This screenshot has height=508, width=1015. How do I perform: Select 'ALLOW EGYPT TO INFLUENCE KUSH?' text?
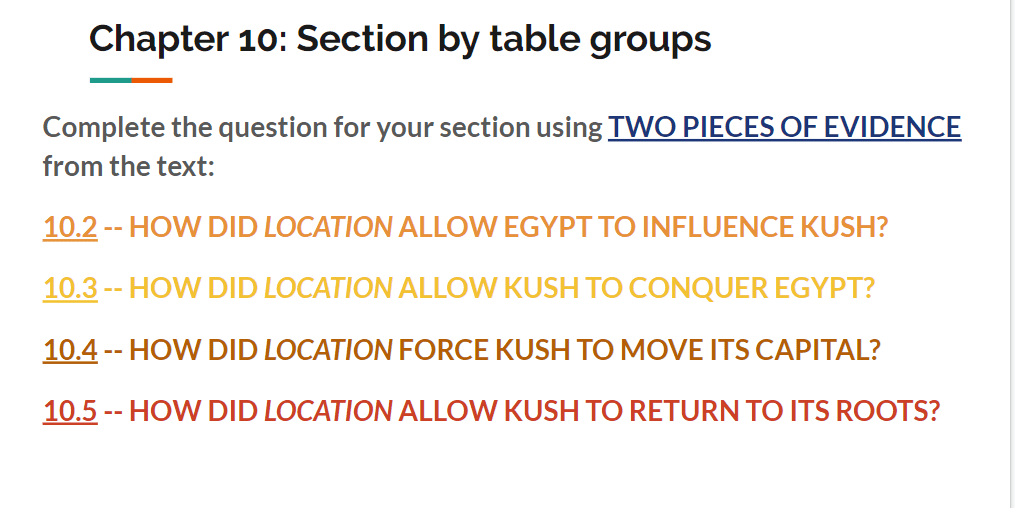(643, 227)
